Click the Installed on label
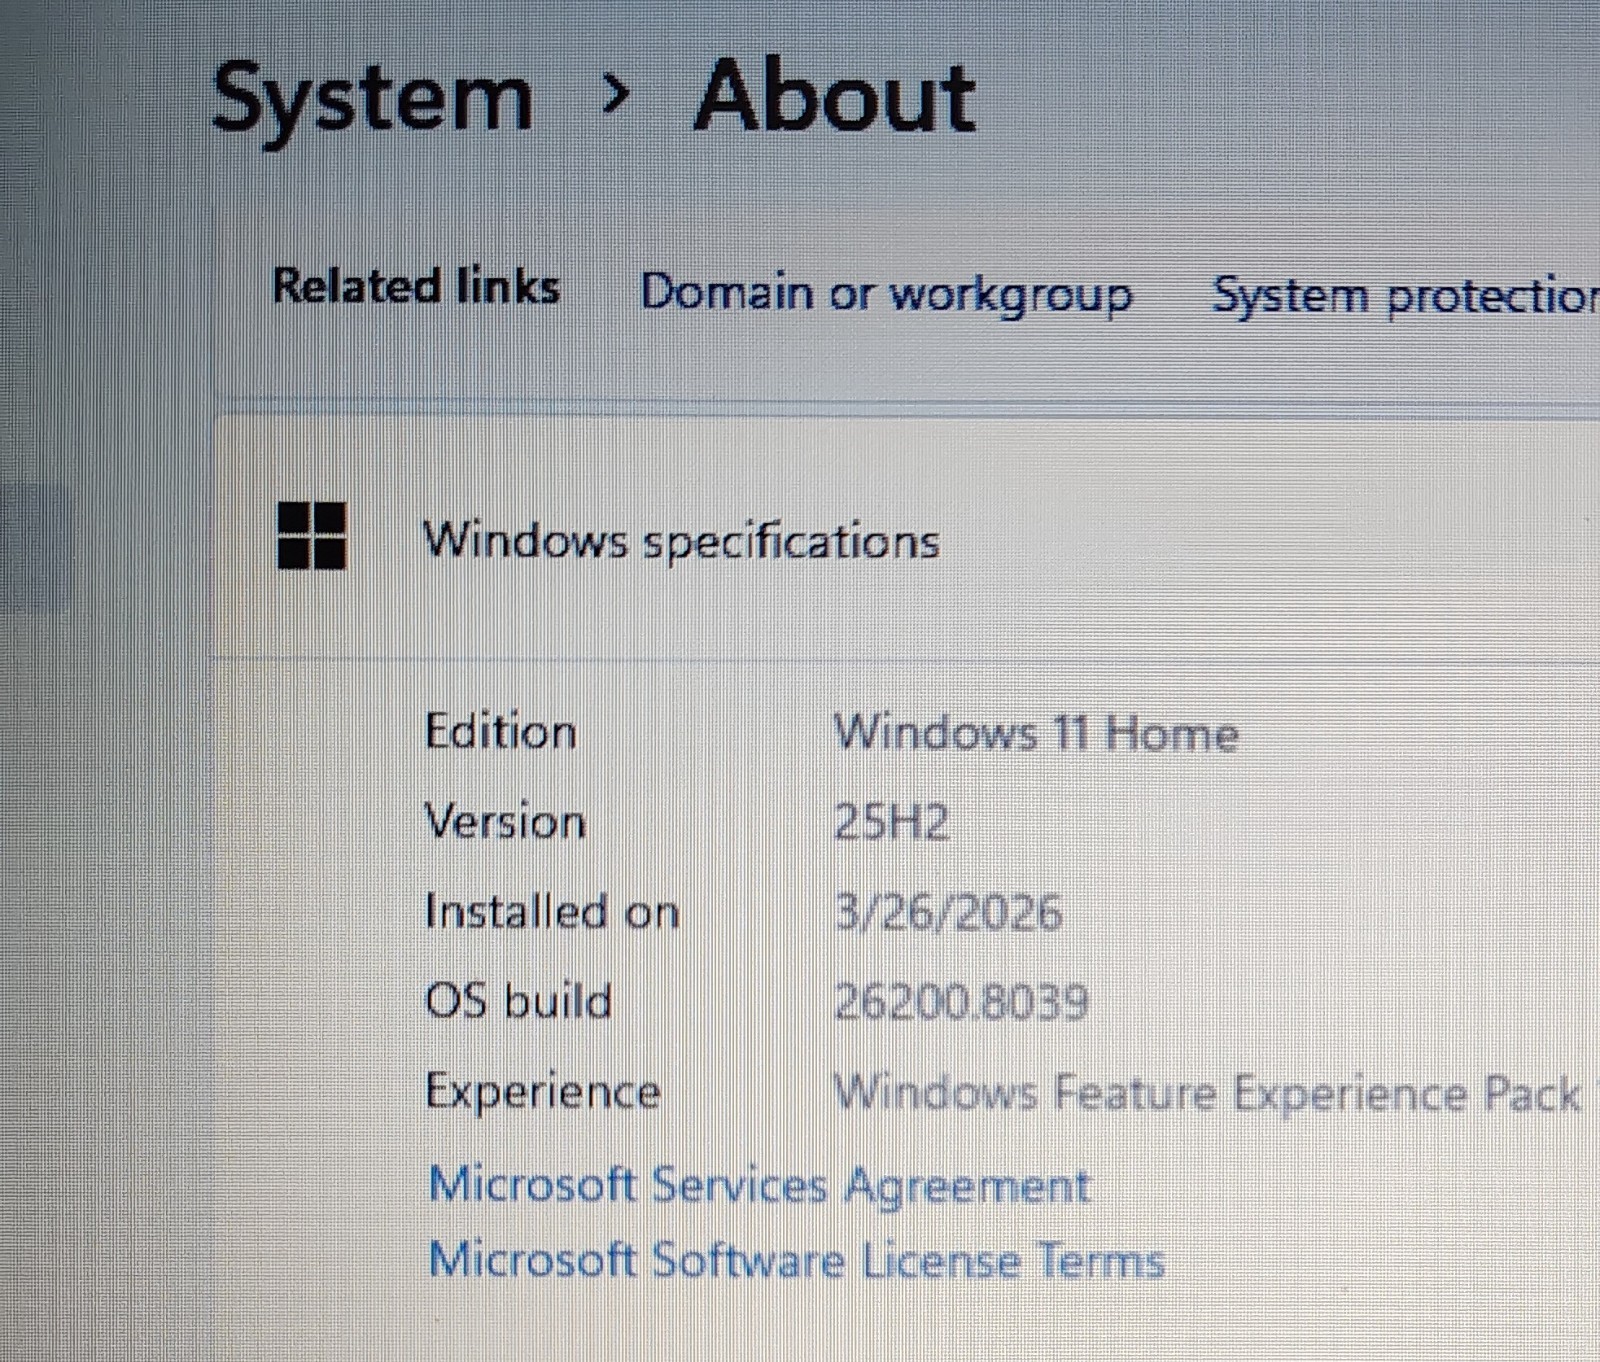This screenshot has height=1362, width=1600. 552,912
